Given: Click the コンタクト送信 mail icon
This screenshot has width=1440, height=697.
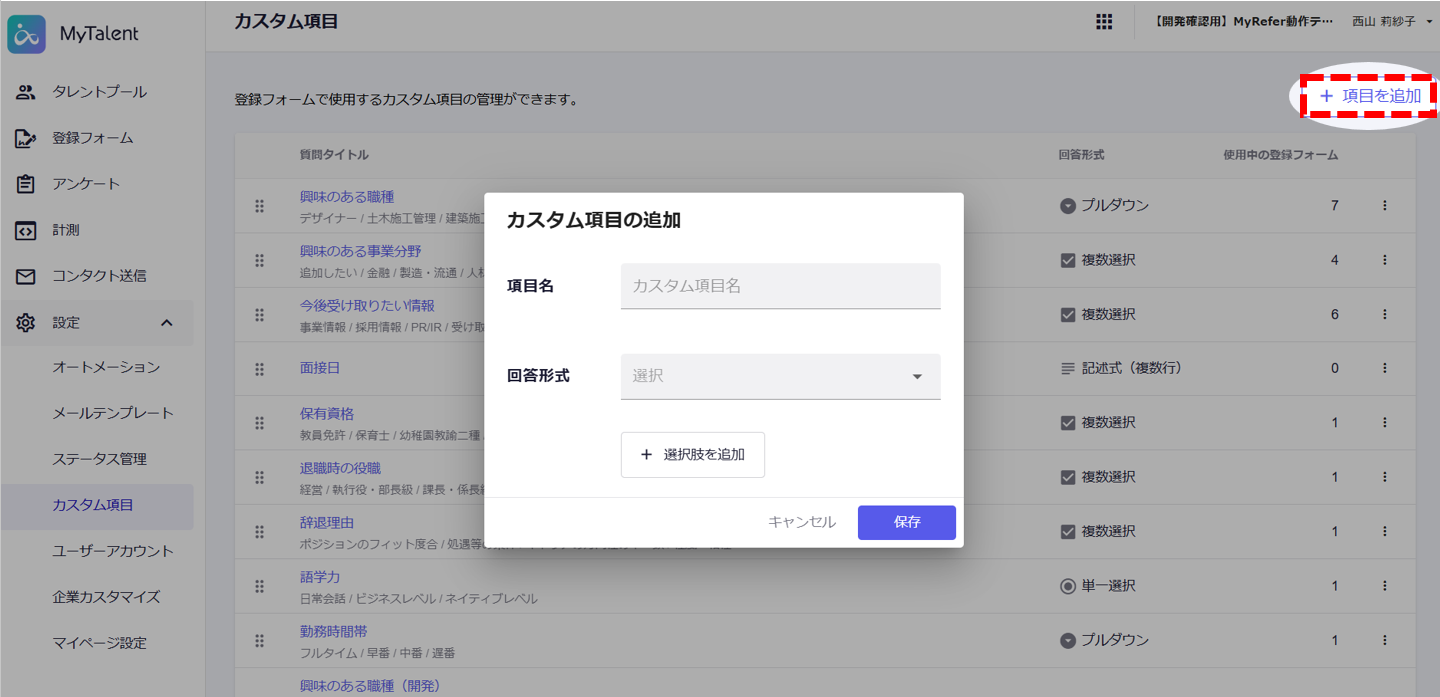Looking at the screenshot, I should (x=26, y=276).
